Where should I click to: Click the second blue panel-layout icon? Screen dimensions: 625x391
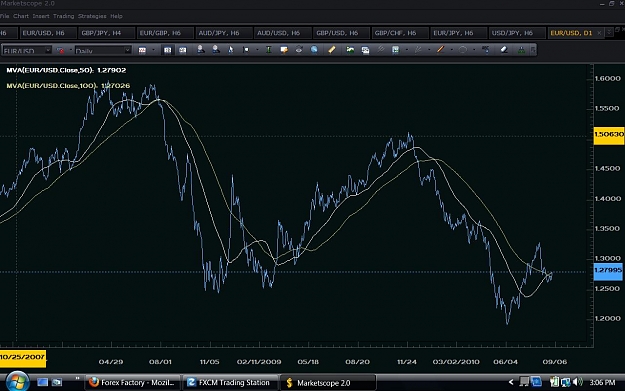click(183, 50)
